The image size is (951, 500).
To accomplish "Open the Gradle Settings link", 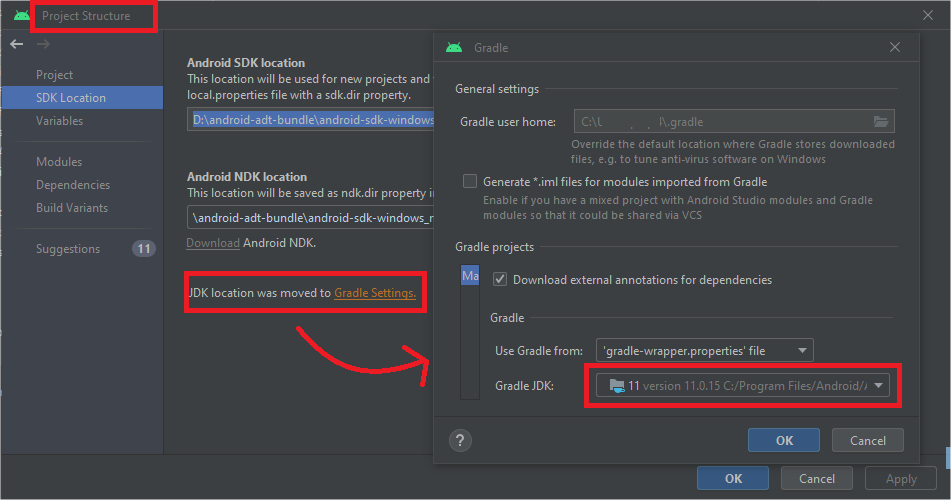I will (375, 292).
